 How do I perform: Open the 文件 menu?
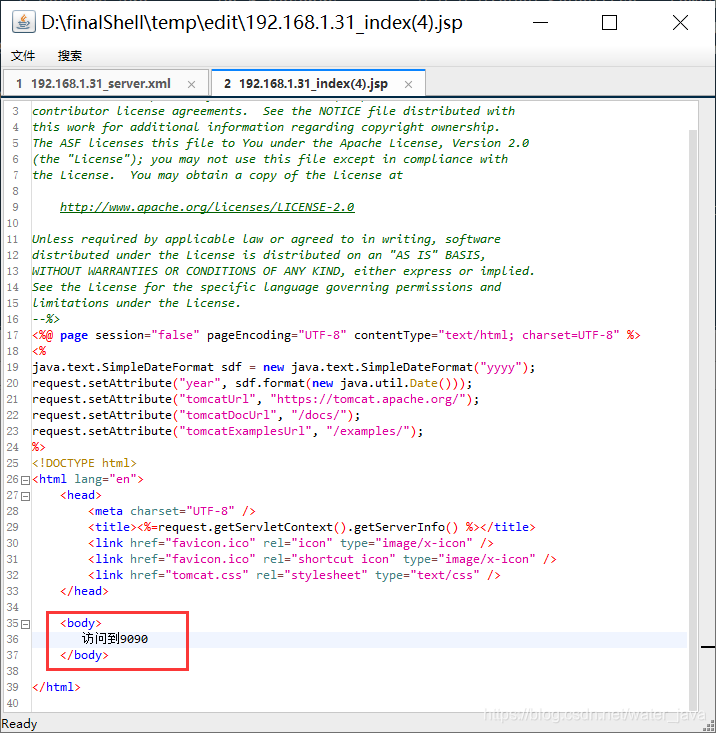tap(23, 56)
